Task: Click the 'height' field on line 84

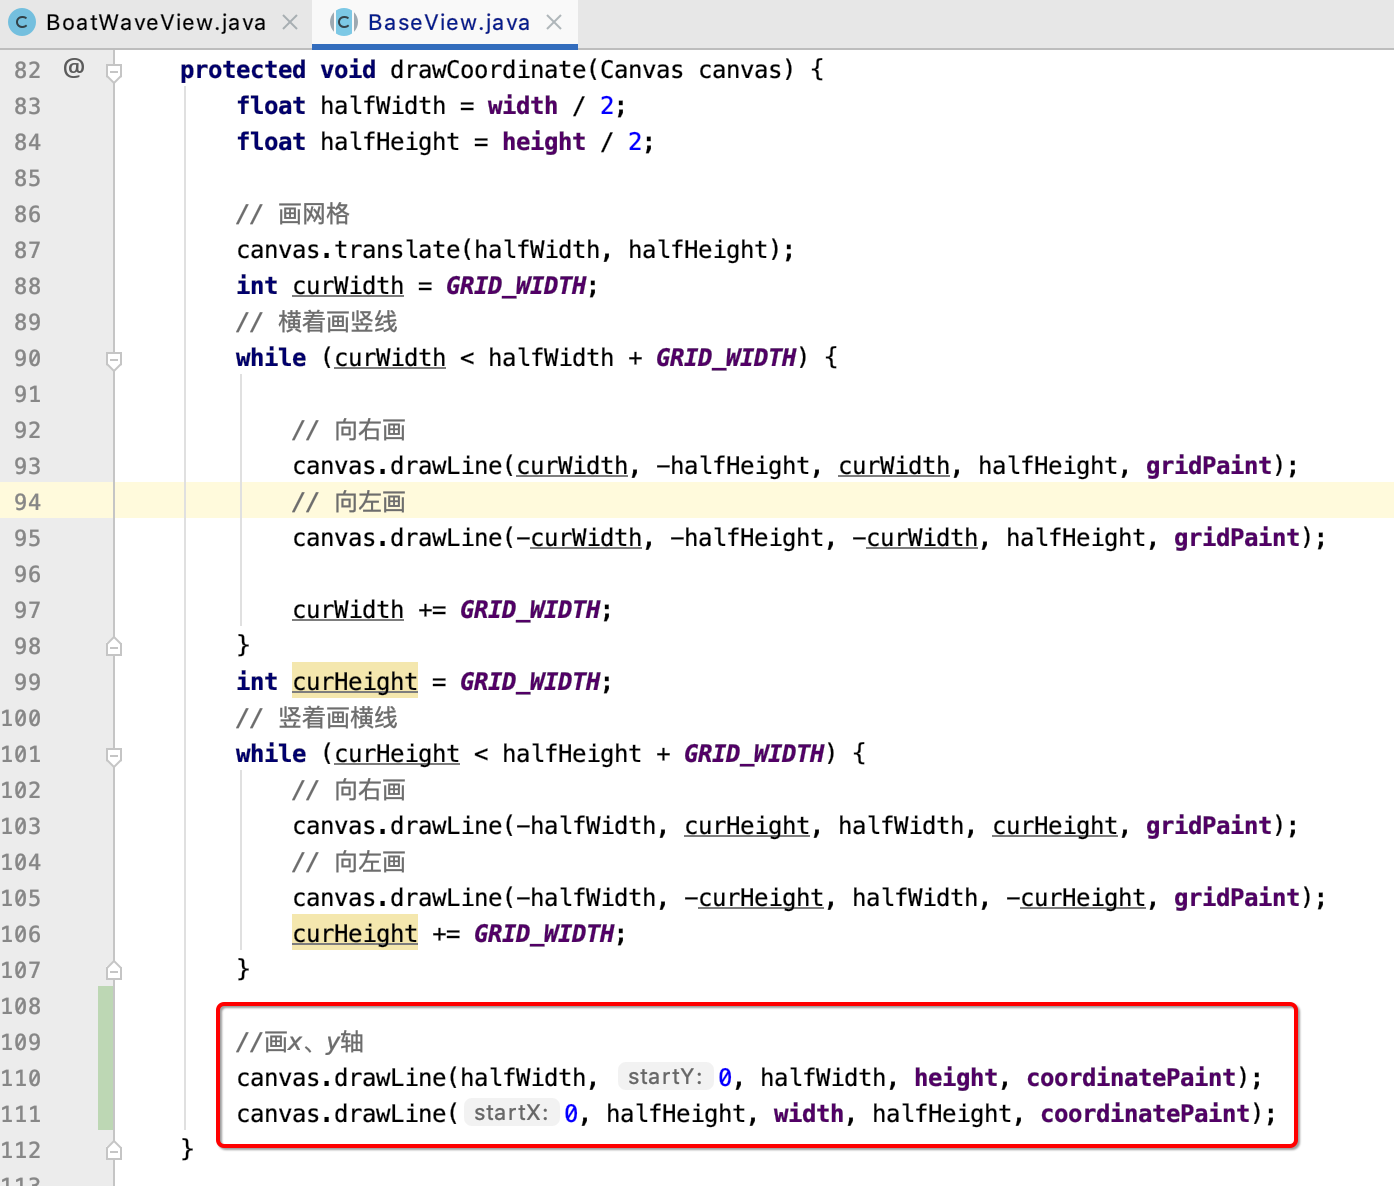Action: tap(543, 142)
